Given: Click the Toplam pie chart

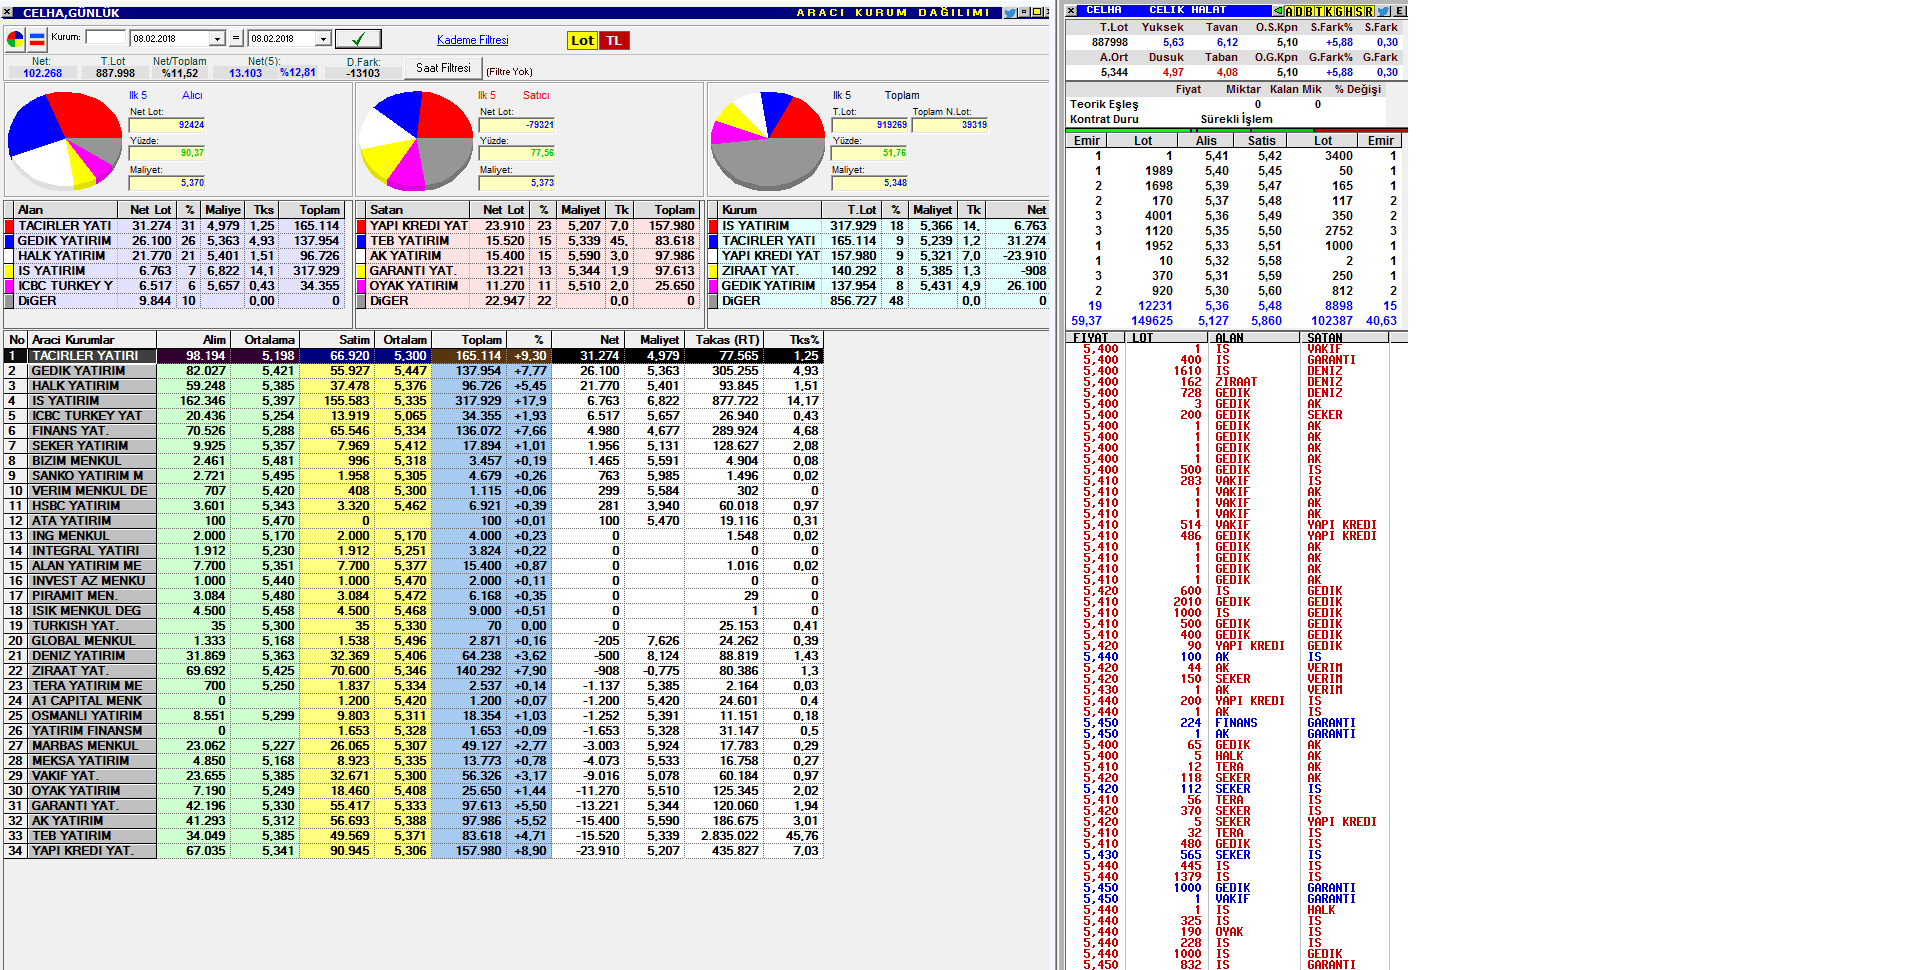Looking at the screenshot, I should click(768, 140).
